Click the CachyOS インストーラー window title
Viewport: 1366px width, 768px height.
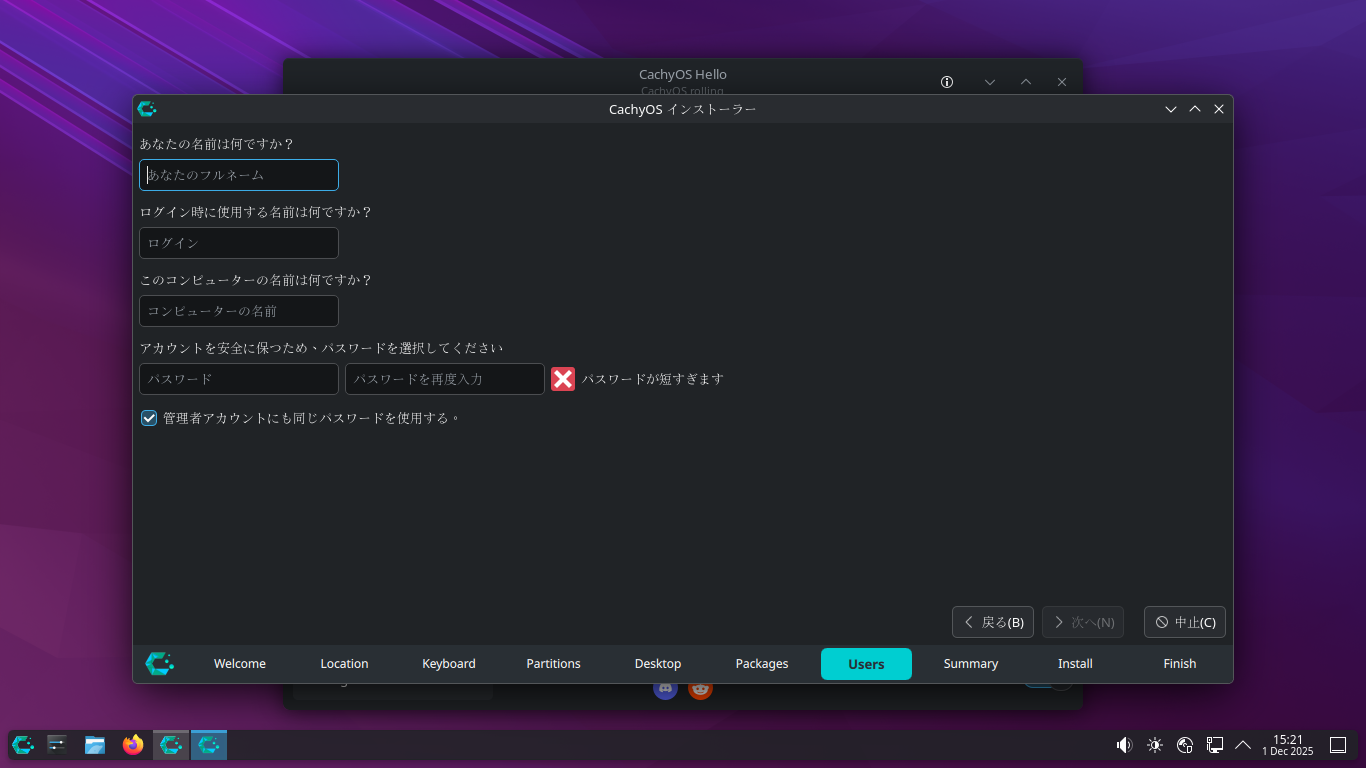(x=683, y=109)
